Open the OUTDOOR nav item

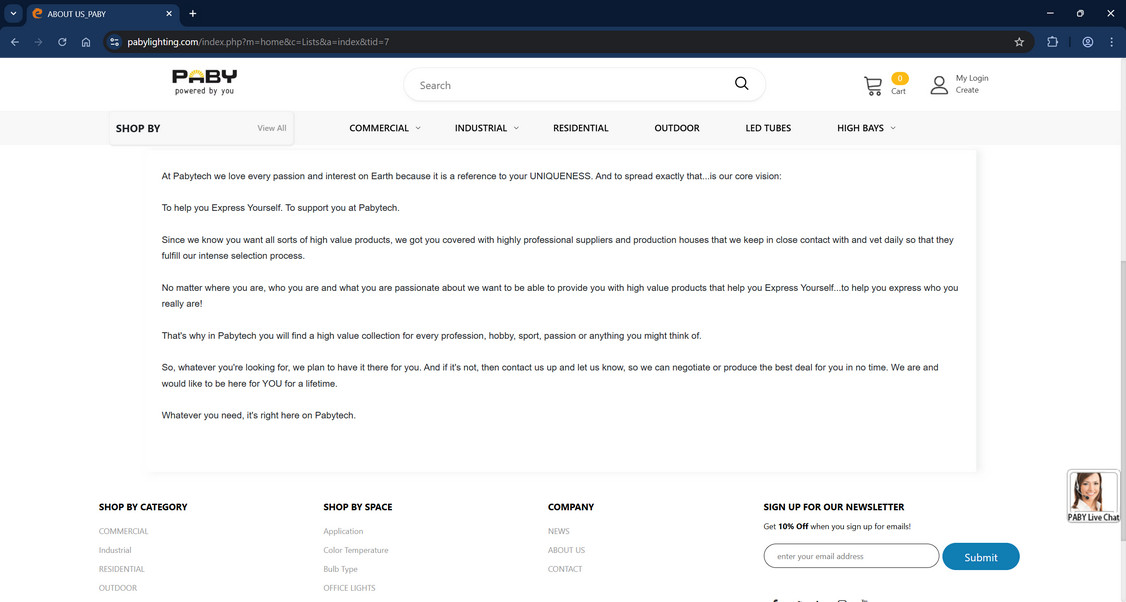(x=676, y=128)
